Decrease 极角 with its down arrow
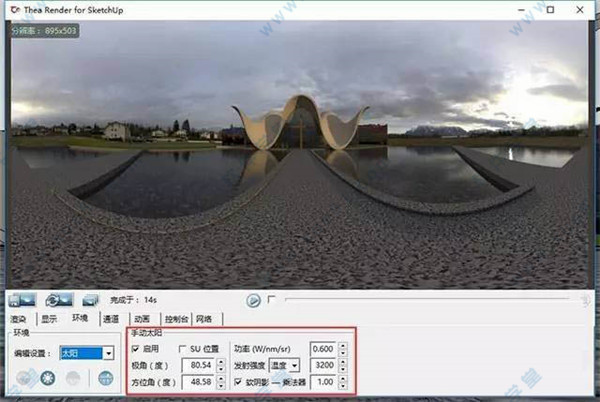The width and height of the screenshot is (600, 402). (x=221, y=369)
